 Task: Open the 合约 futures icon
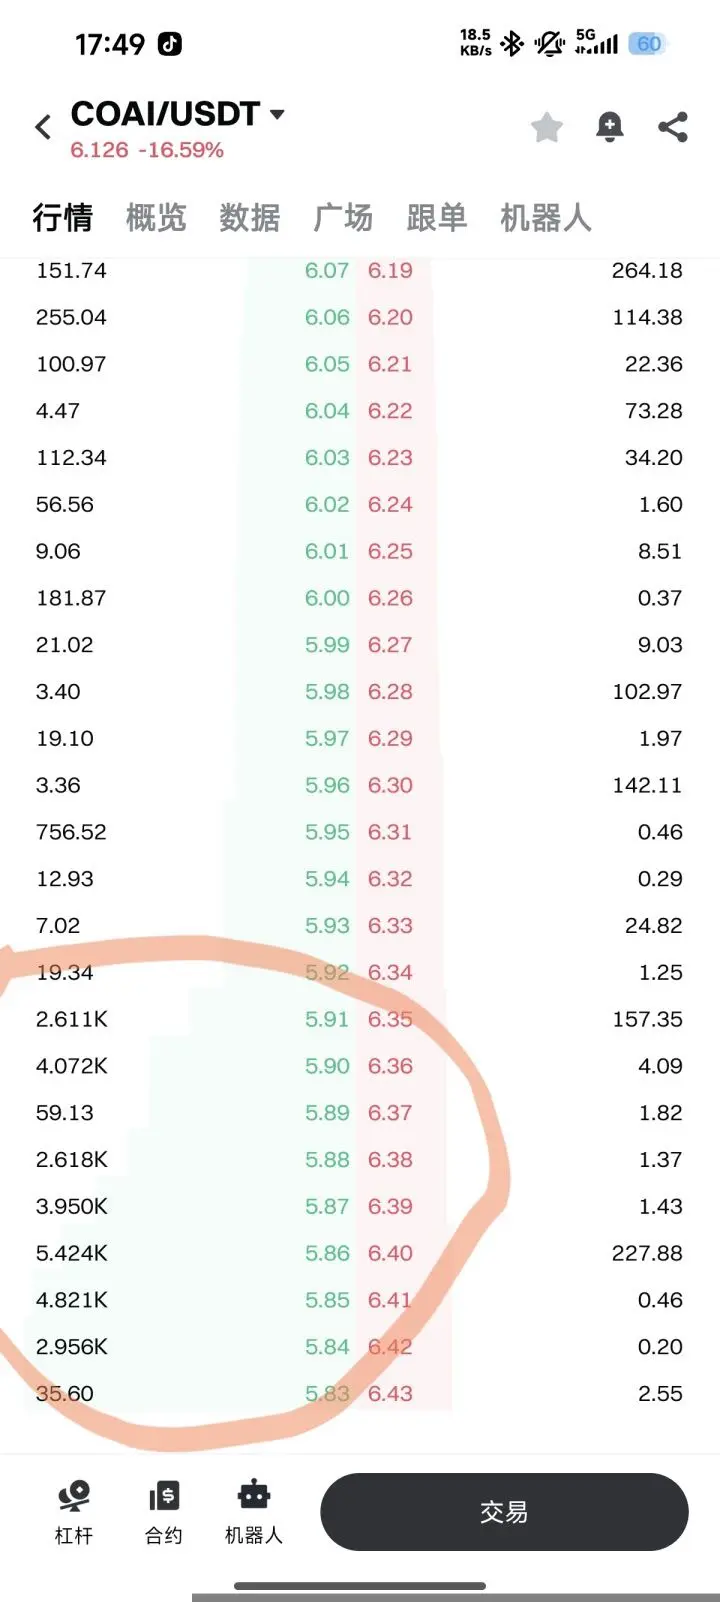(x=164, y=1512)
